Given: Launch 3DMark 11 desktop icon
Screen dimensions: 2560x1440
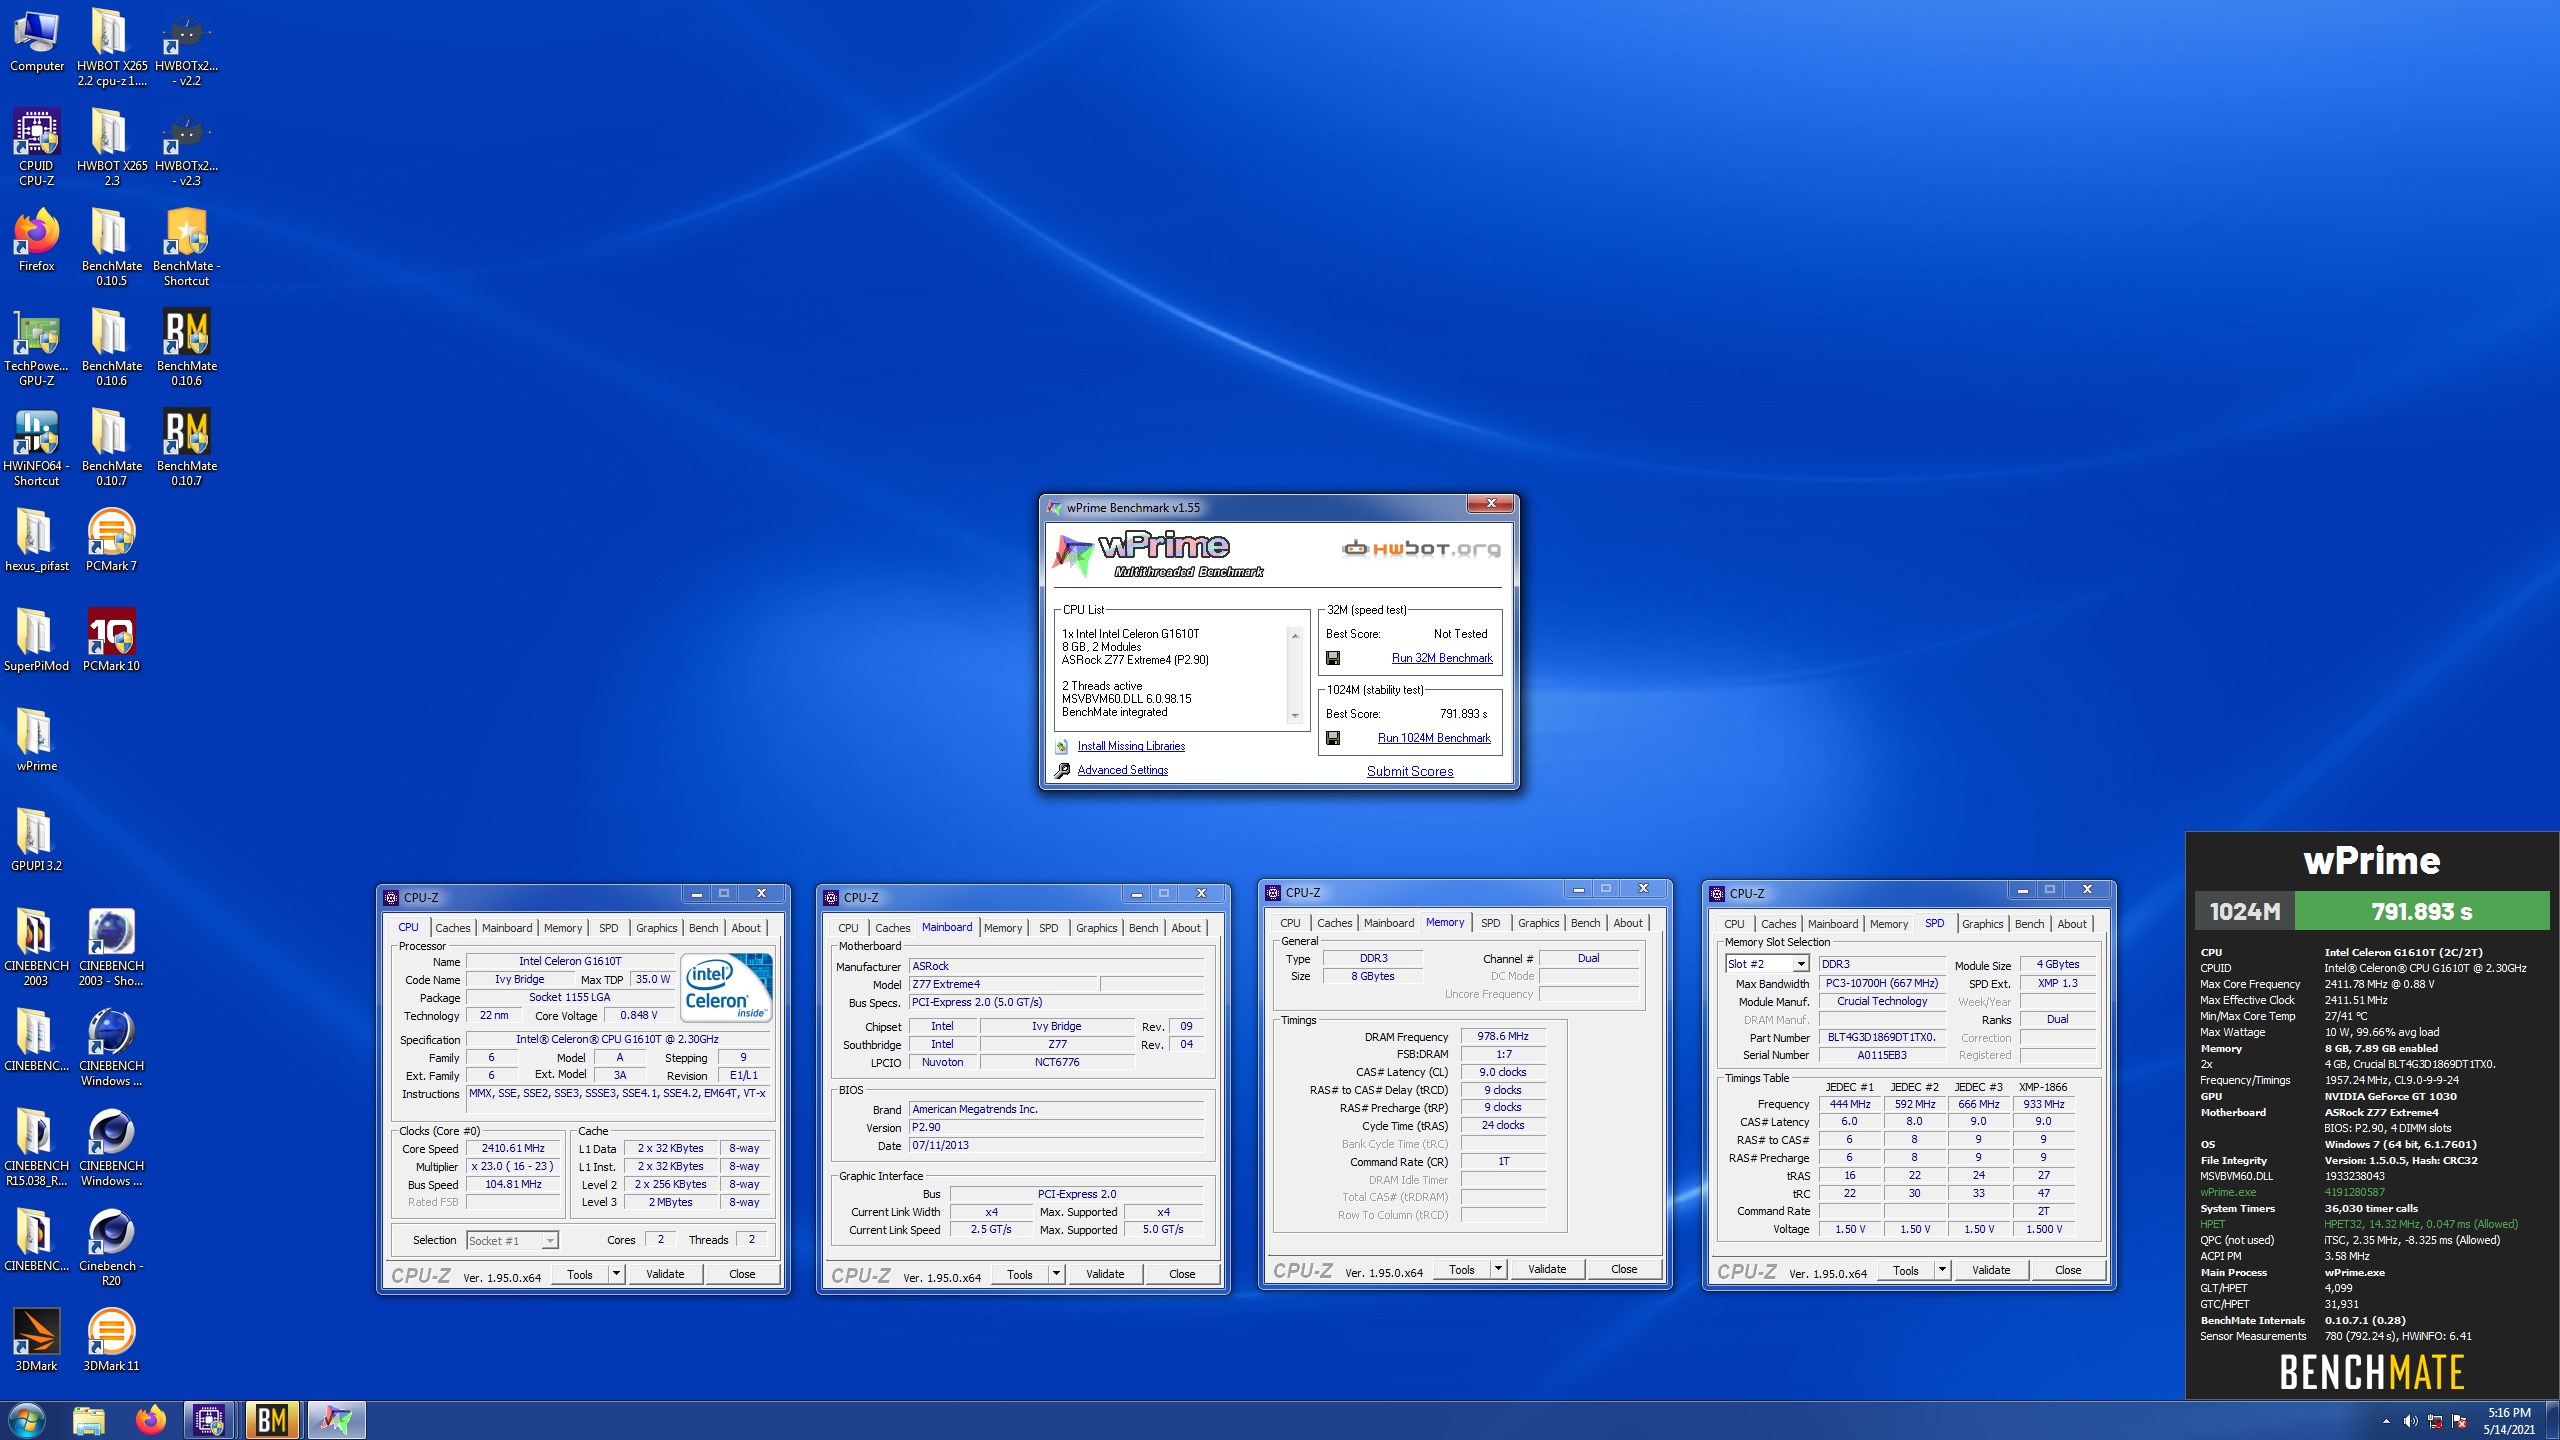Looking at the screenshot, I should (x=111, y=1340).
